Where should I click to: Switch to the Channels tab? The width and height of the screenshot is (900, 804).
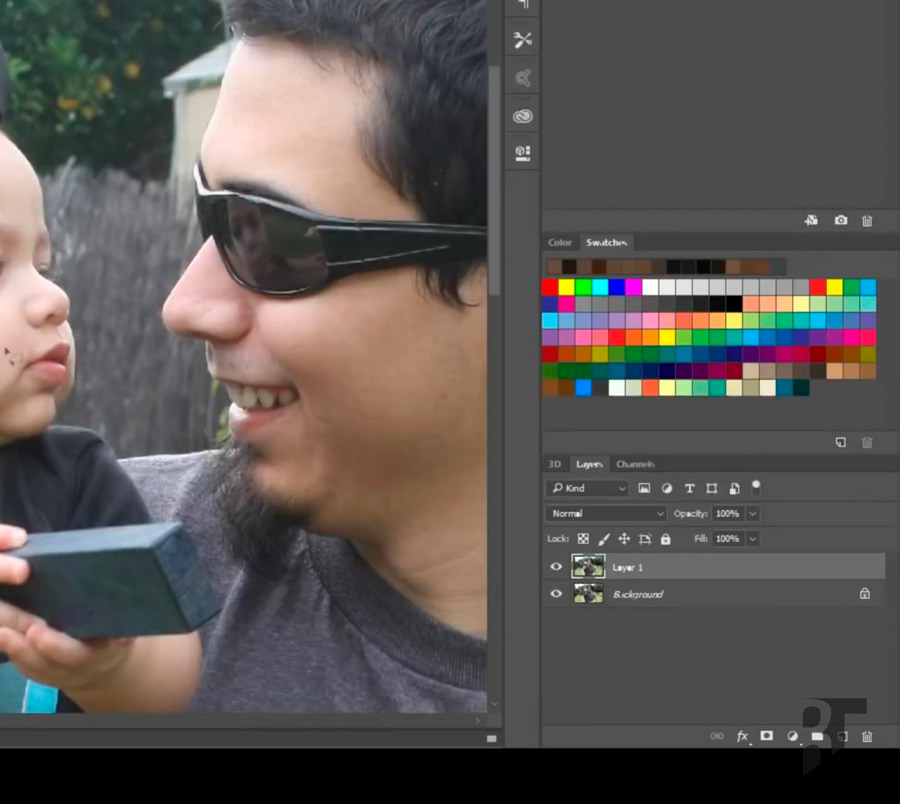[635, 464]
